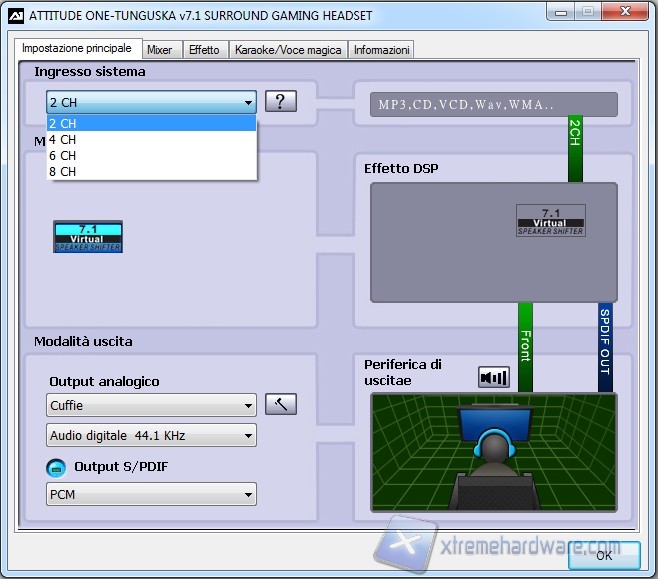Click the 7.1 Virtual Speaker Shifter icon on left
This screenshot has width=658, height=579.
88,237
